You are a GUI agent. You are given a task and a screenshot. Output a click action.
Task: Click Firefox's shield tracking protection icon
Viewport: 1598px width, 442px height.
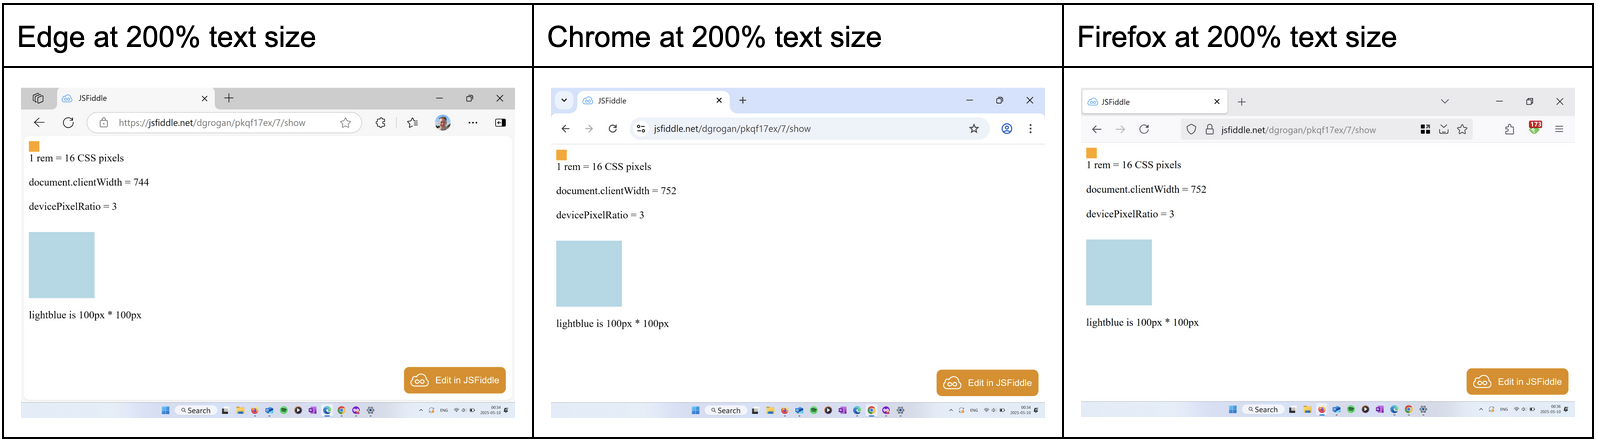click(1191, 129)
